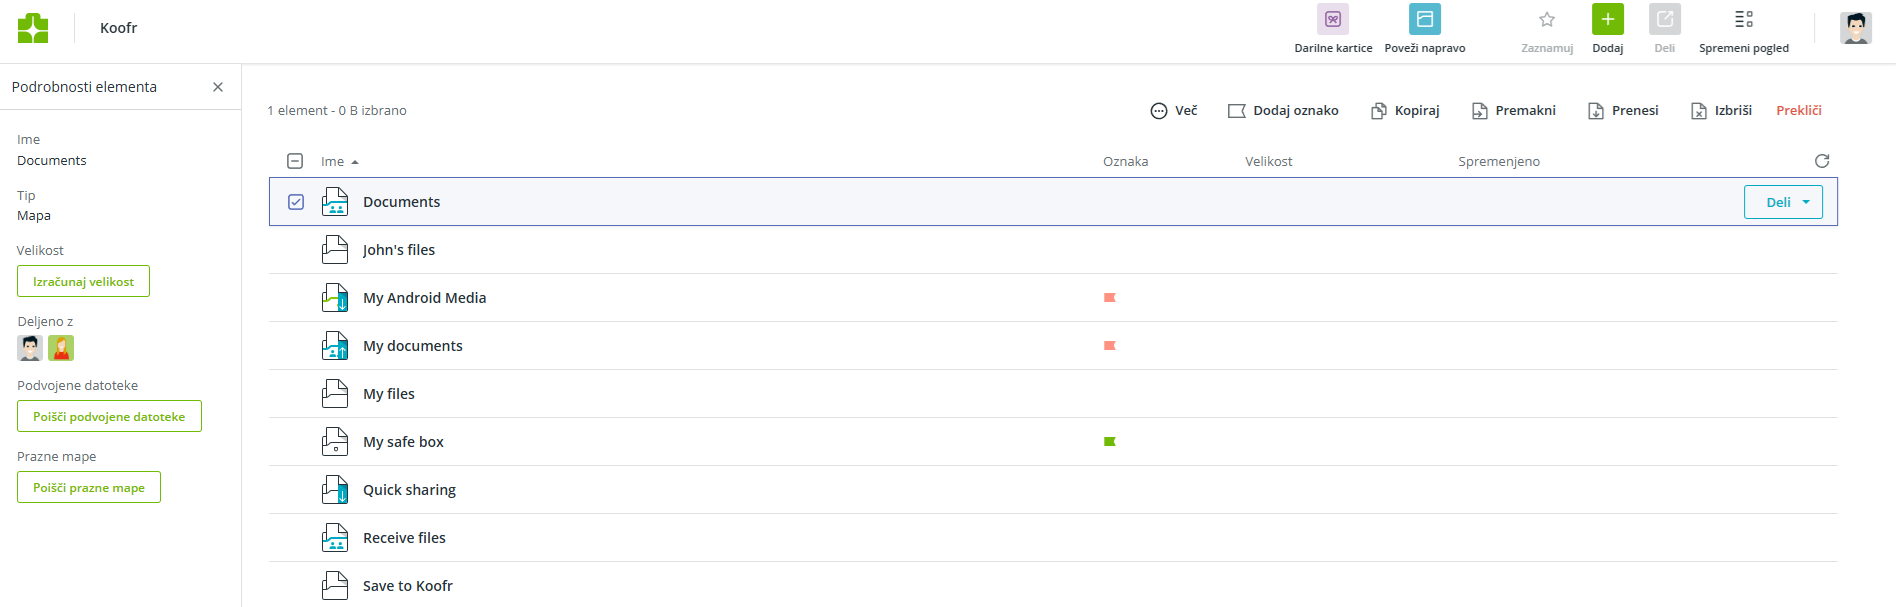Screen dimensions: 1896x607
Task: Close the Podrobnosti elementa panel
Action: 218,87
